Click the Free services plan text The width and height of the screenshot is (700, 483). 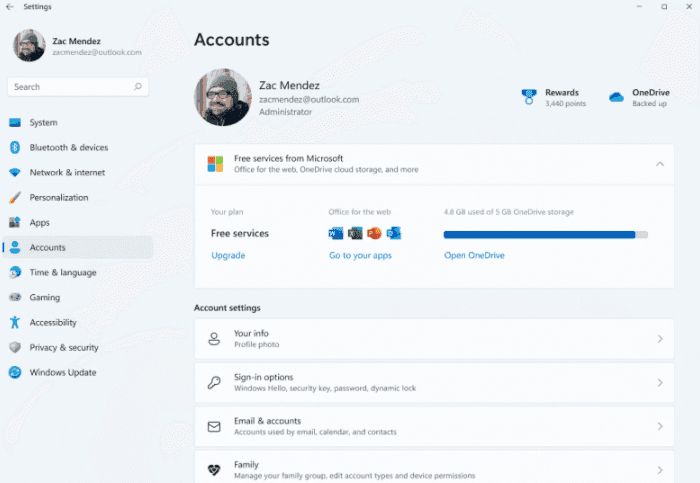(240, 233)
